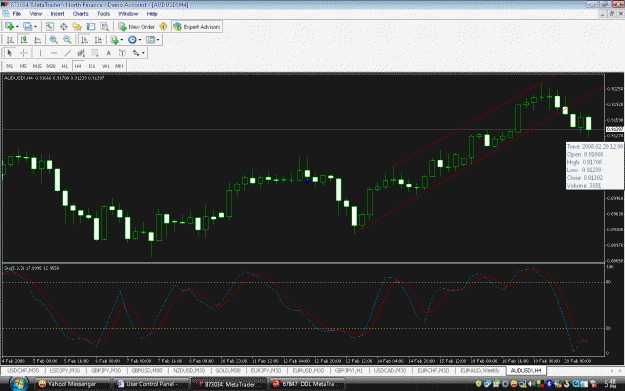Open a new chart window
The width and height of the screenshot is (625, 391).
(x=9, y=27)
